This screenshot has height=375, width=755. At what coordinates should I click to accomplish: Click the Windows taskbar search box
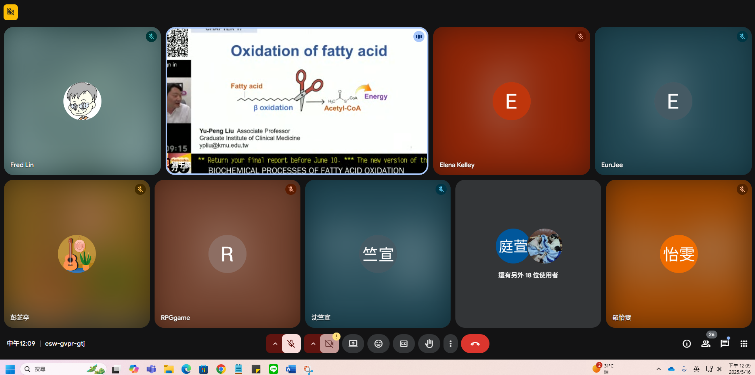tap(64, 369)
